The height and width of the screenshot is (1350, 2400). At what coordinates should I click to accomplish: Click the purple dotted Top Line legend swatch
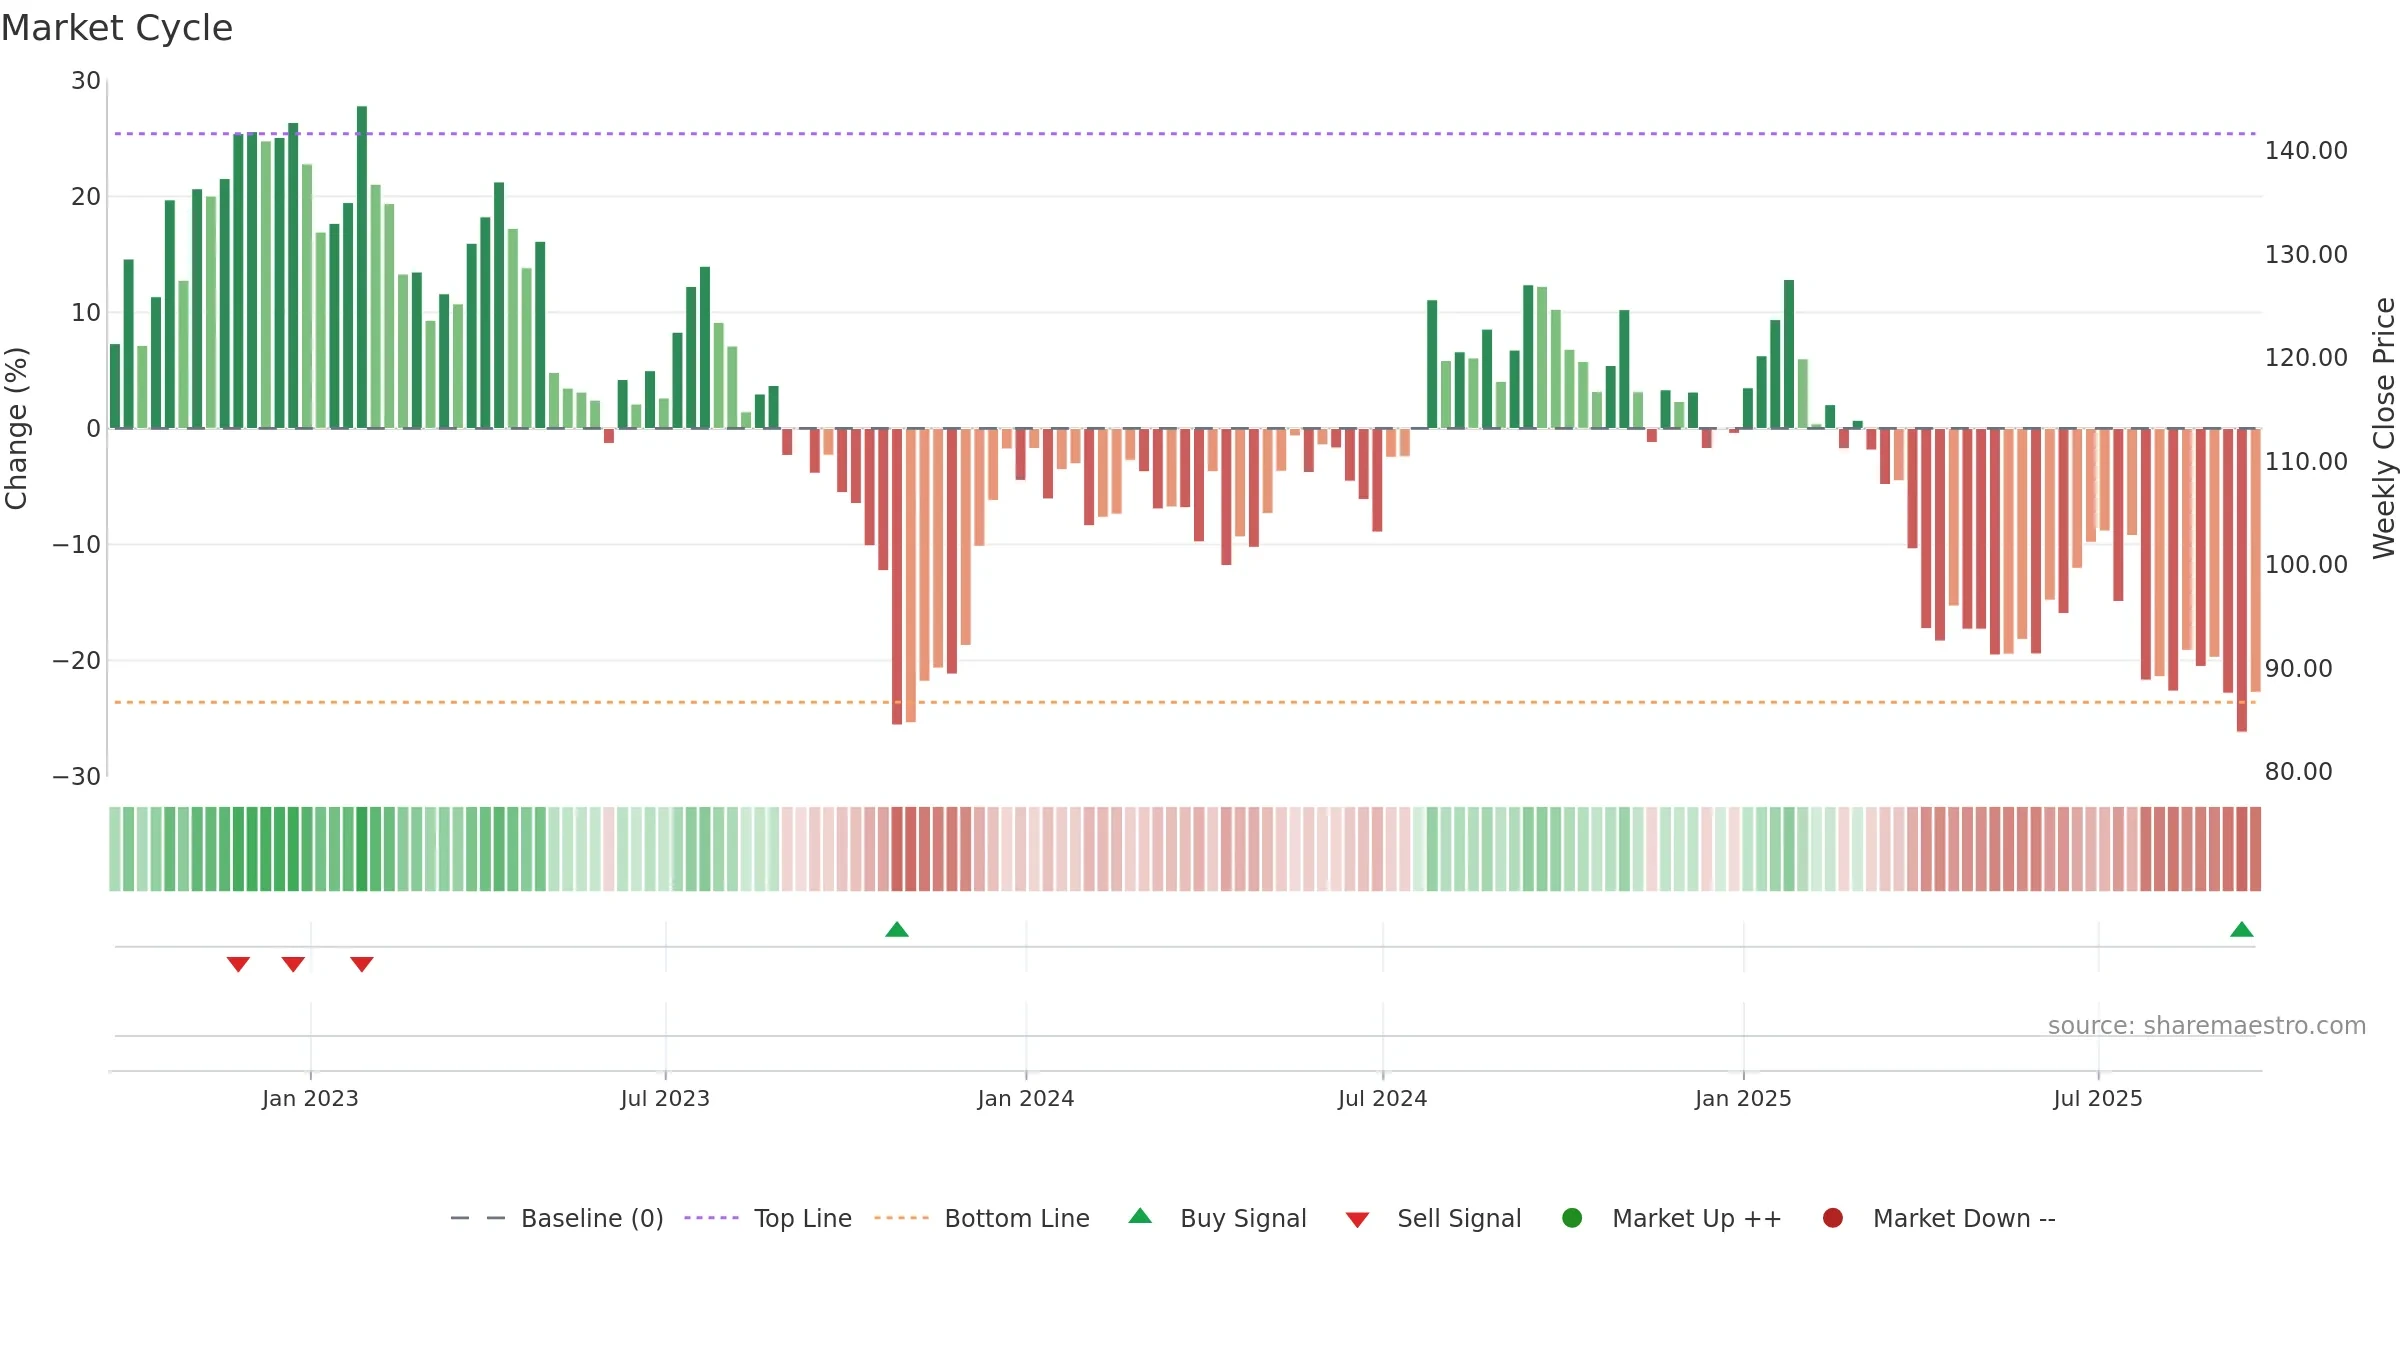pos(711,1218)
